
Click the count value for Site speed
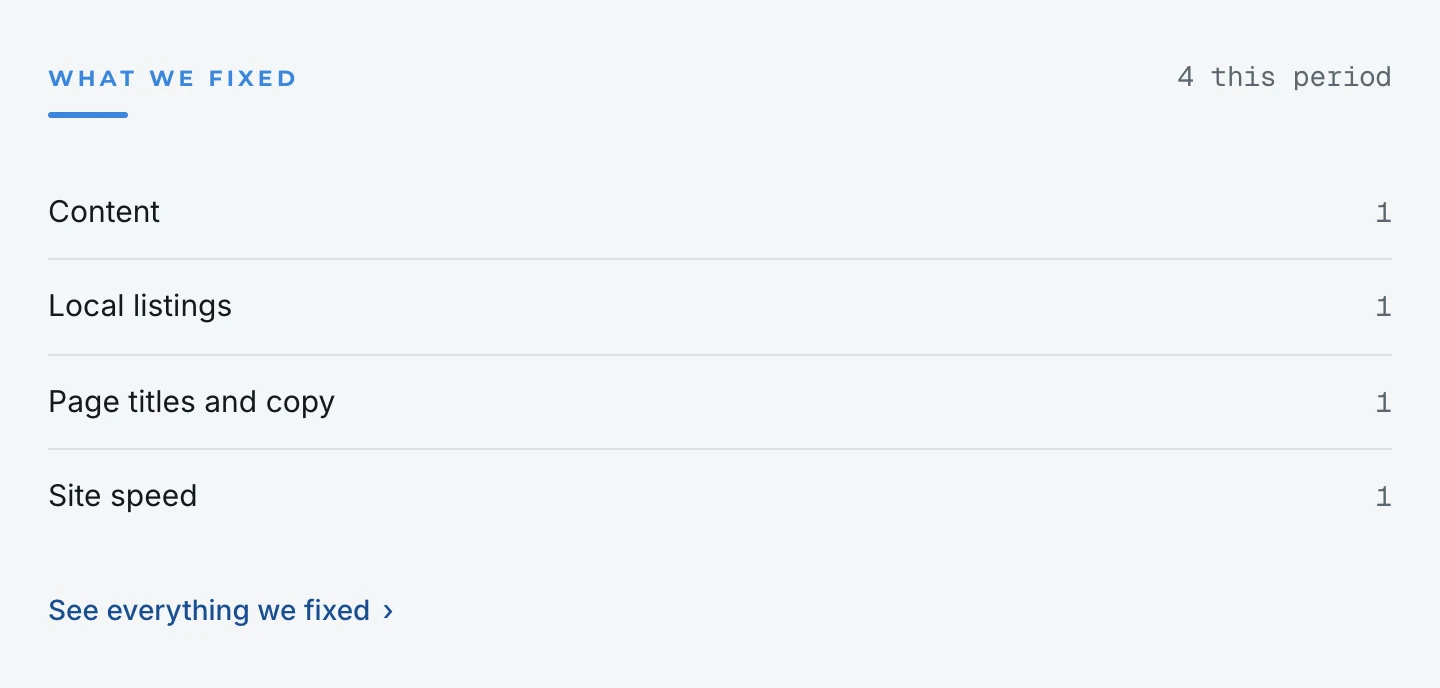1383,496
